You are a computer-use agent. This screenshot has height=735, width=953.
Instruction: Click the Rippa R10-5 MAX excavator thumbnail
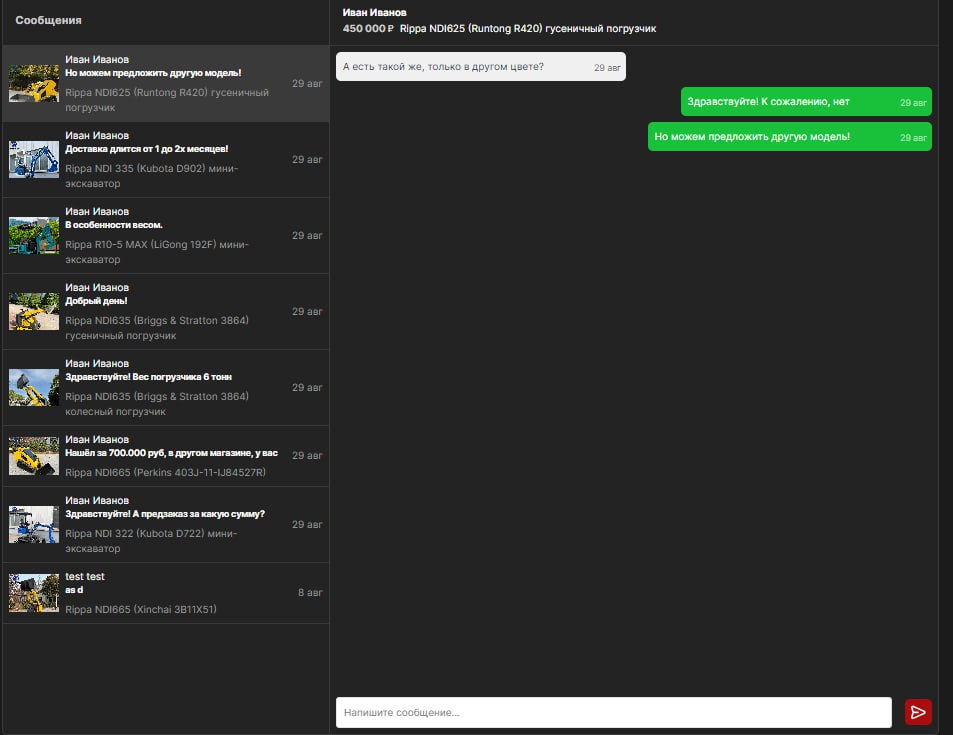tap(34, 236)
